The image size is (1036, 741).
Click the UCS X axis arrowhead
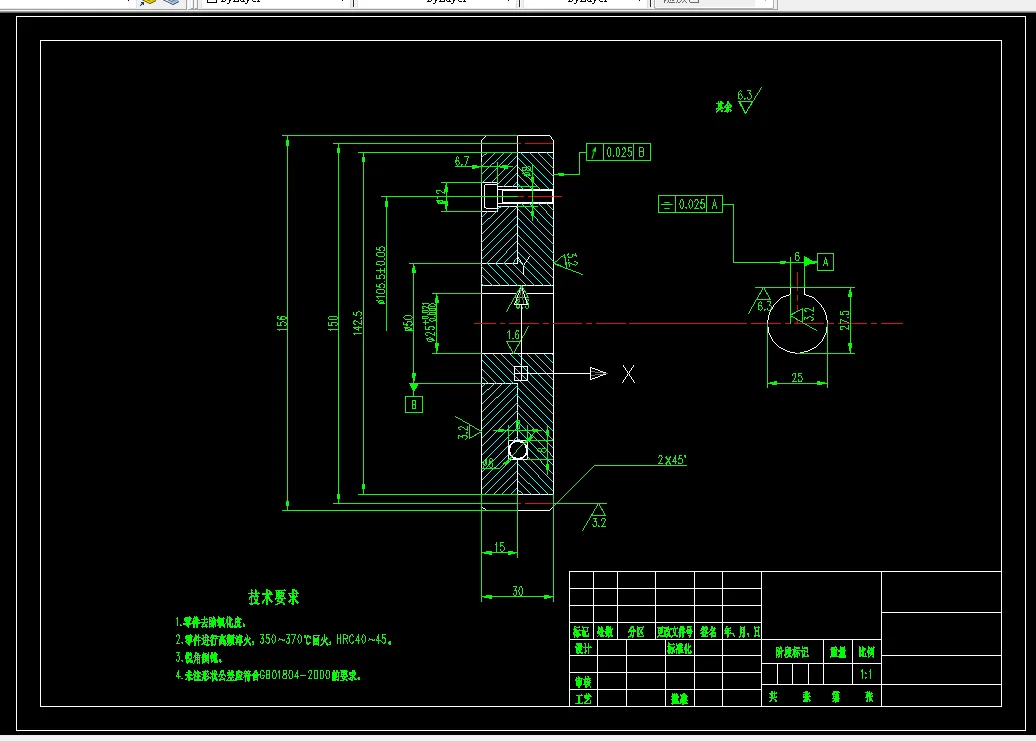coord(598,374)
